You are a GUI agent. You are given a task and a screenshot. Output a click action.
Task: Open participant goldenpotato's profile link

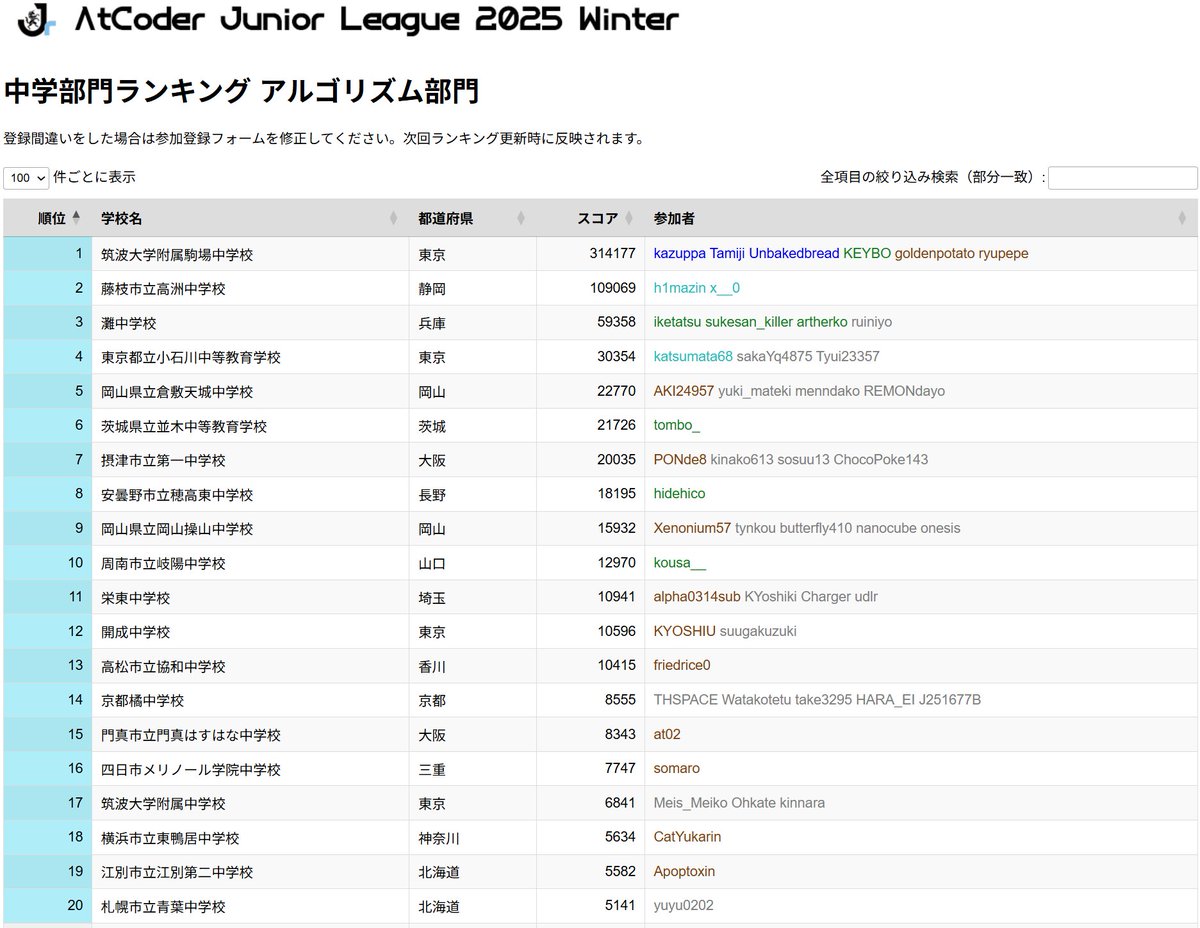pos(934,254)
